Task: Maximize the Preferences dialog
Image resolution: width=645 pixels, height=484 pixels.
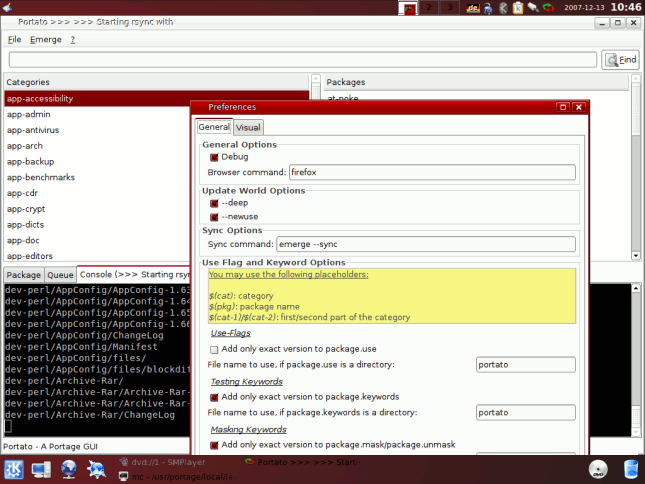Action: pyautogui.click(x=563, y=107)
